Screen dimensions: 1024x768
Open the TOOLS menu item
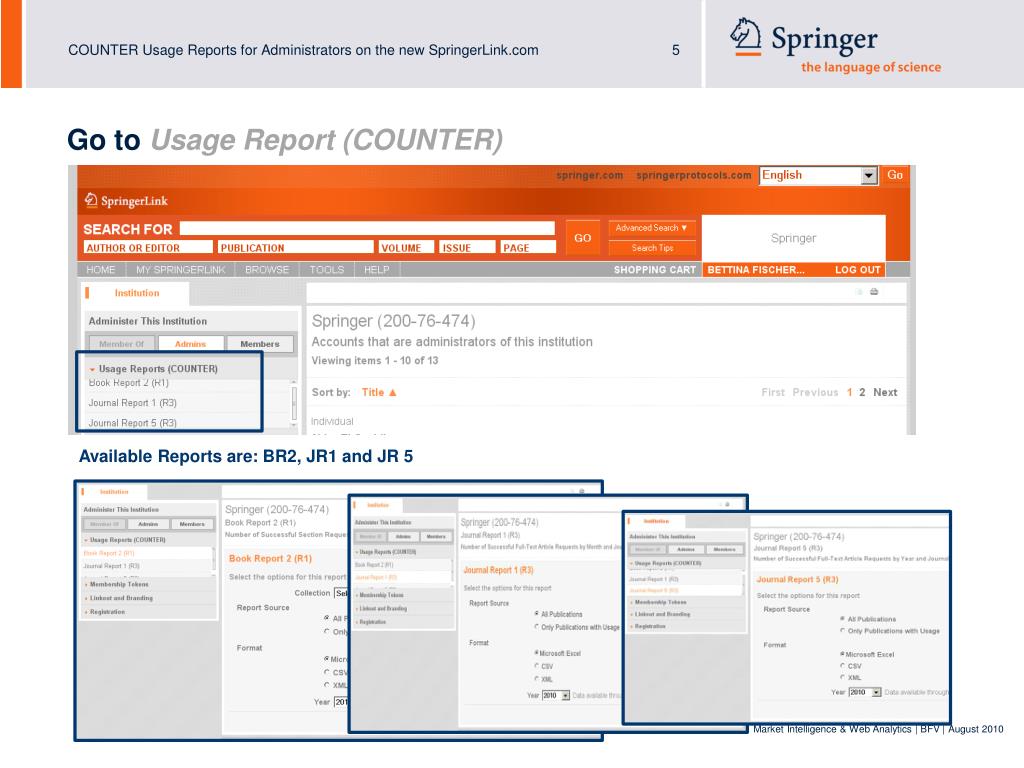(x=327, y=270)
